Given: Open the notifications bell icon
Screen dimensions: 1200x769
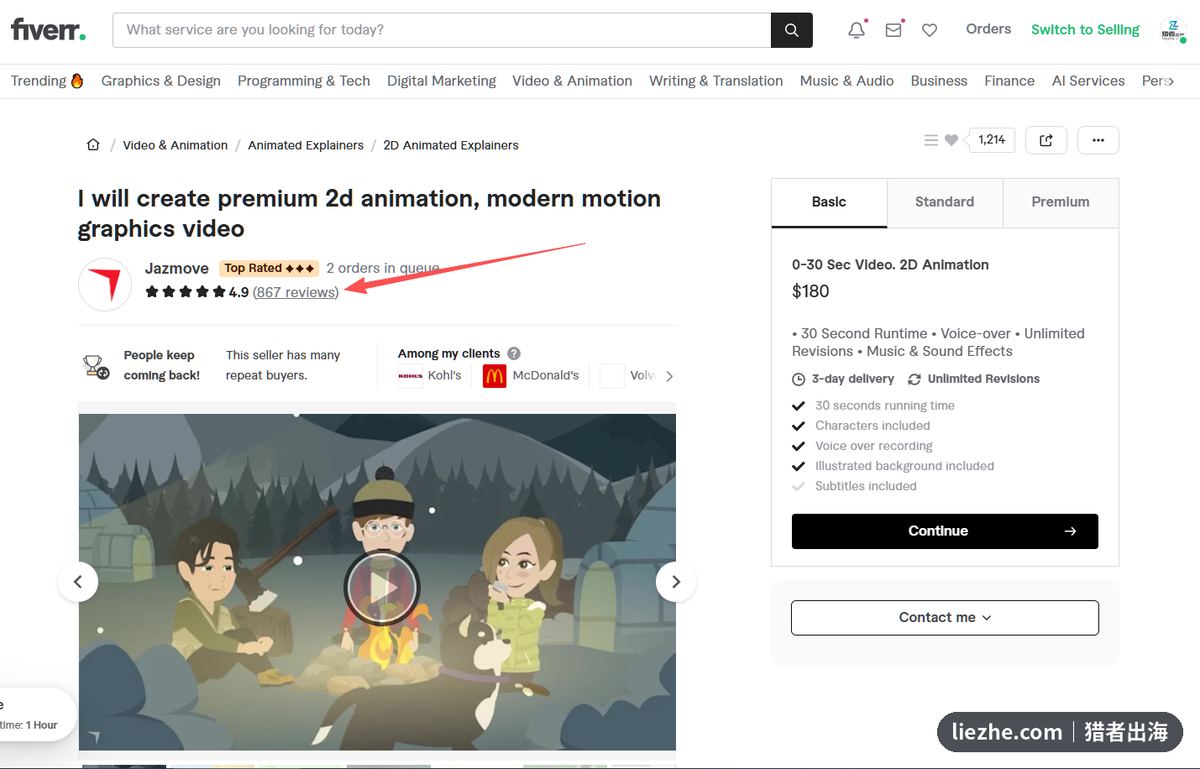Looking at the screenshot, I should click(x=856, y=30).
